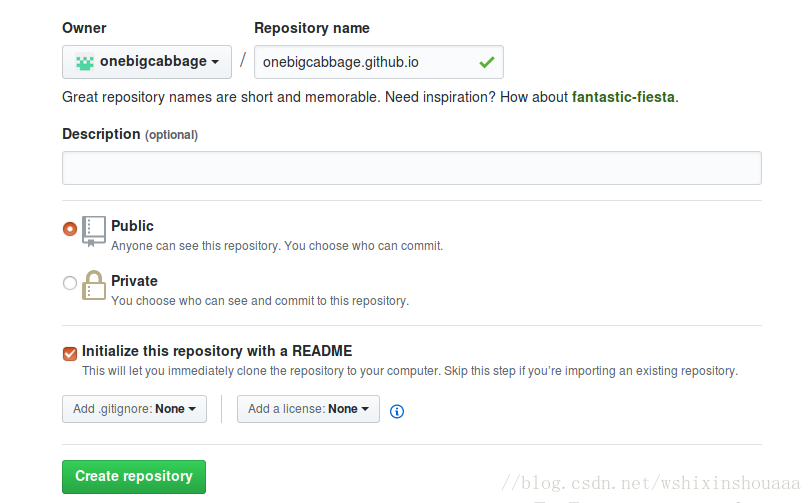Screen dimensions: 812x503
Task: Click the "Description" field label
Action: click(101, 134)
